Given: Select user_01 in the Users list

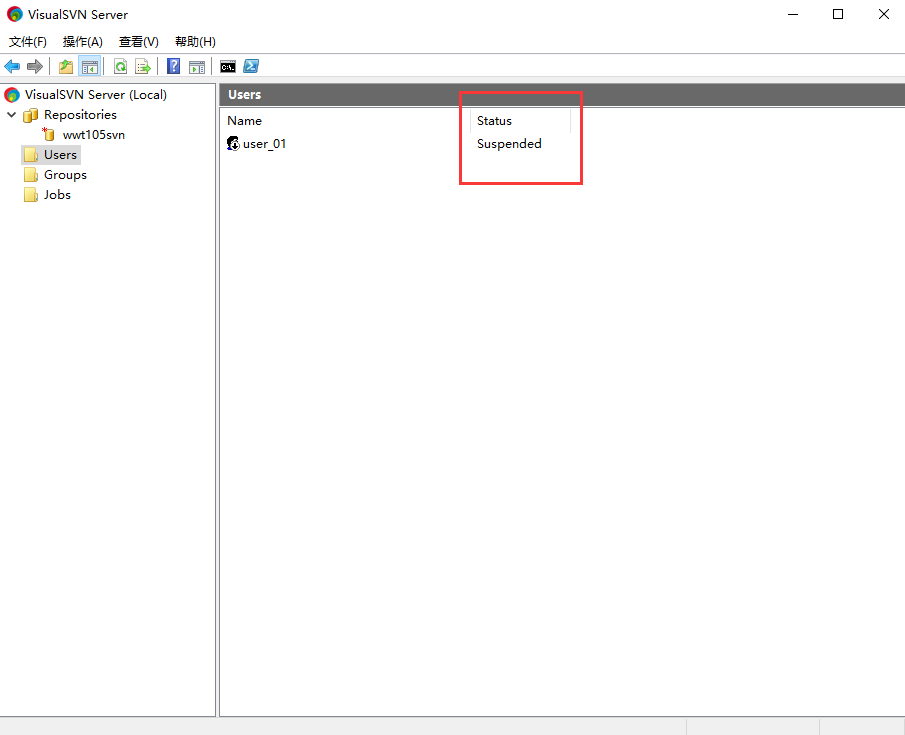Looking at the screenshot, I should [x=264, y=144].
